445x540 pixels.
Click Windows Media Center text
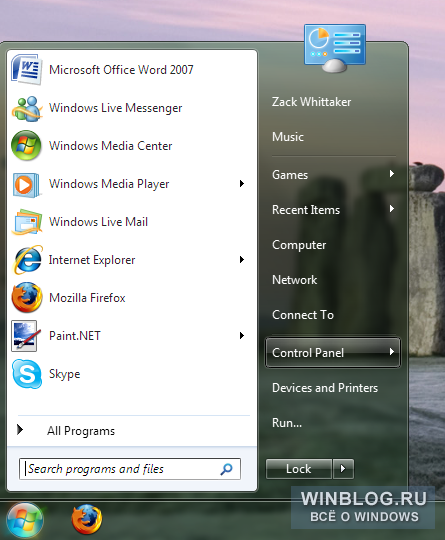111,146
